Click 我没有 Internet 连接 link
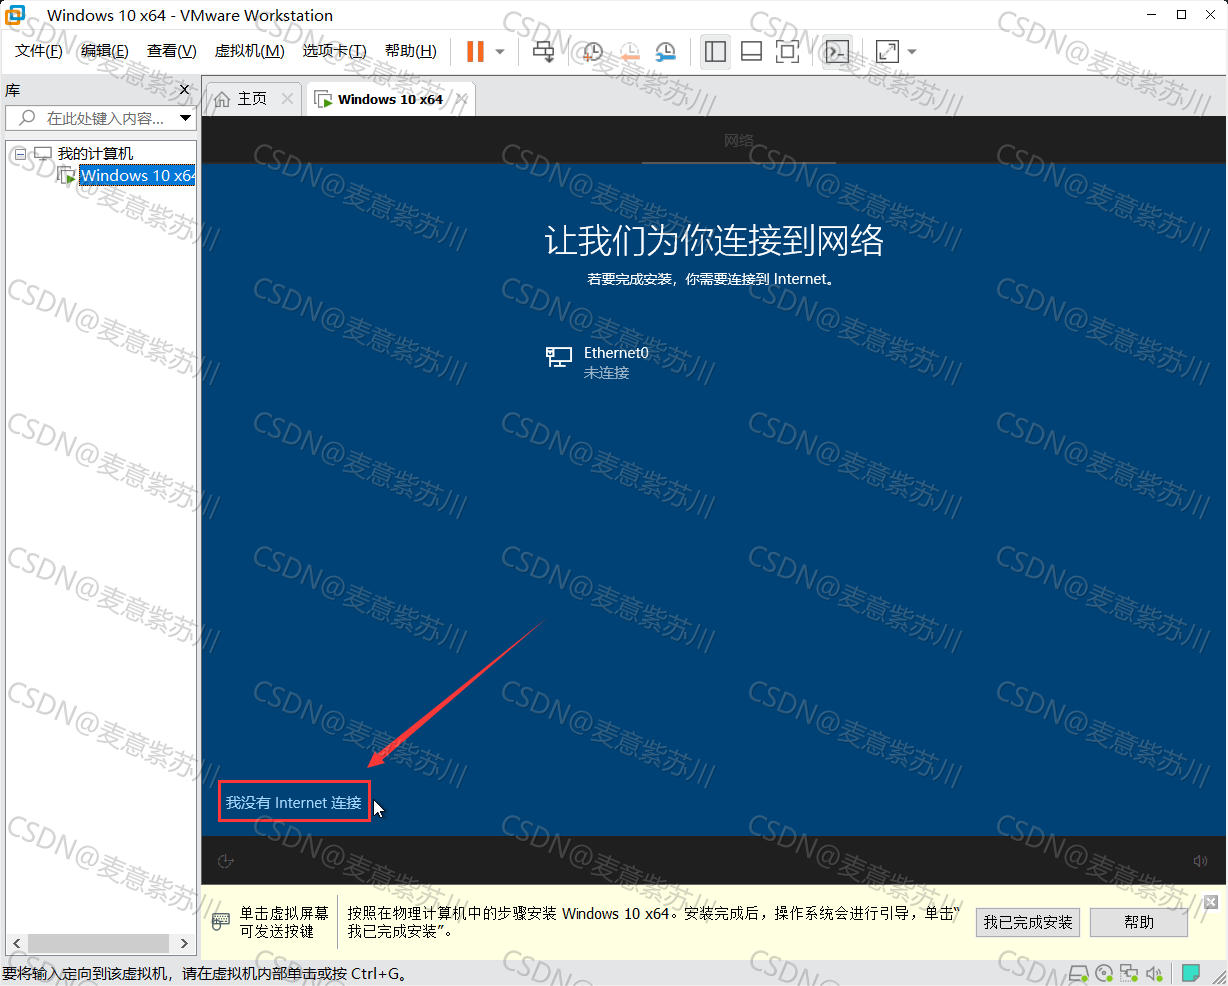This screenshot has height=986, width=1228. point(294,803)
